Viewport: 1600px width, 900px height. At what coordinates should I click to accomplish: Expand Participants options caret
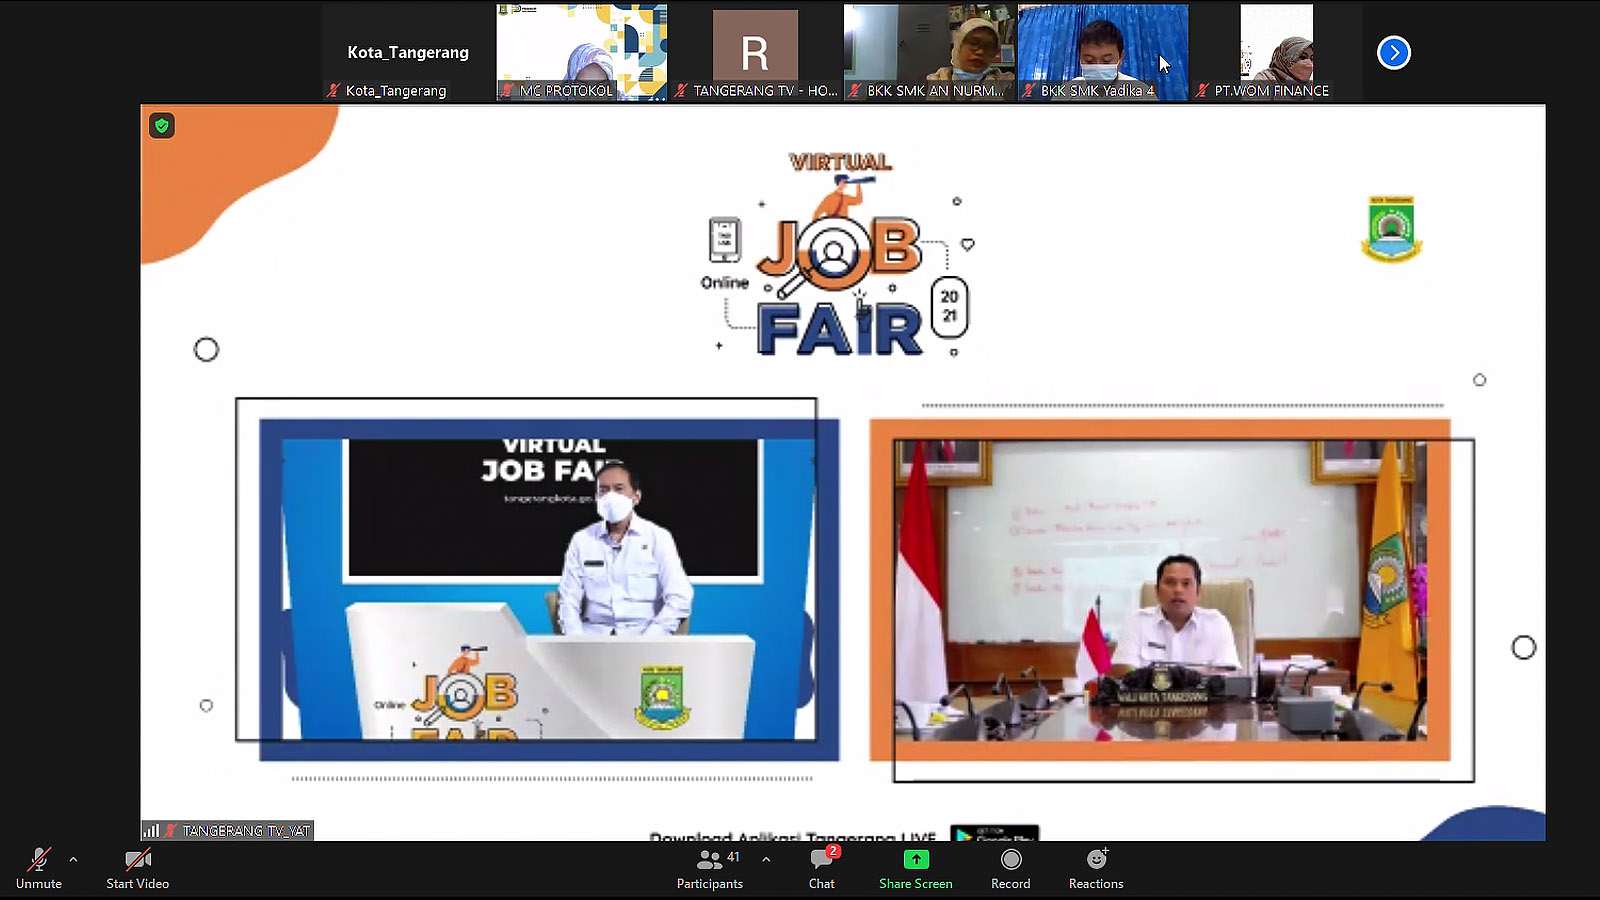point(766,859)
